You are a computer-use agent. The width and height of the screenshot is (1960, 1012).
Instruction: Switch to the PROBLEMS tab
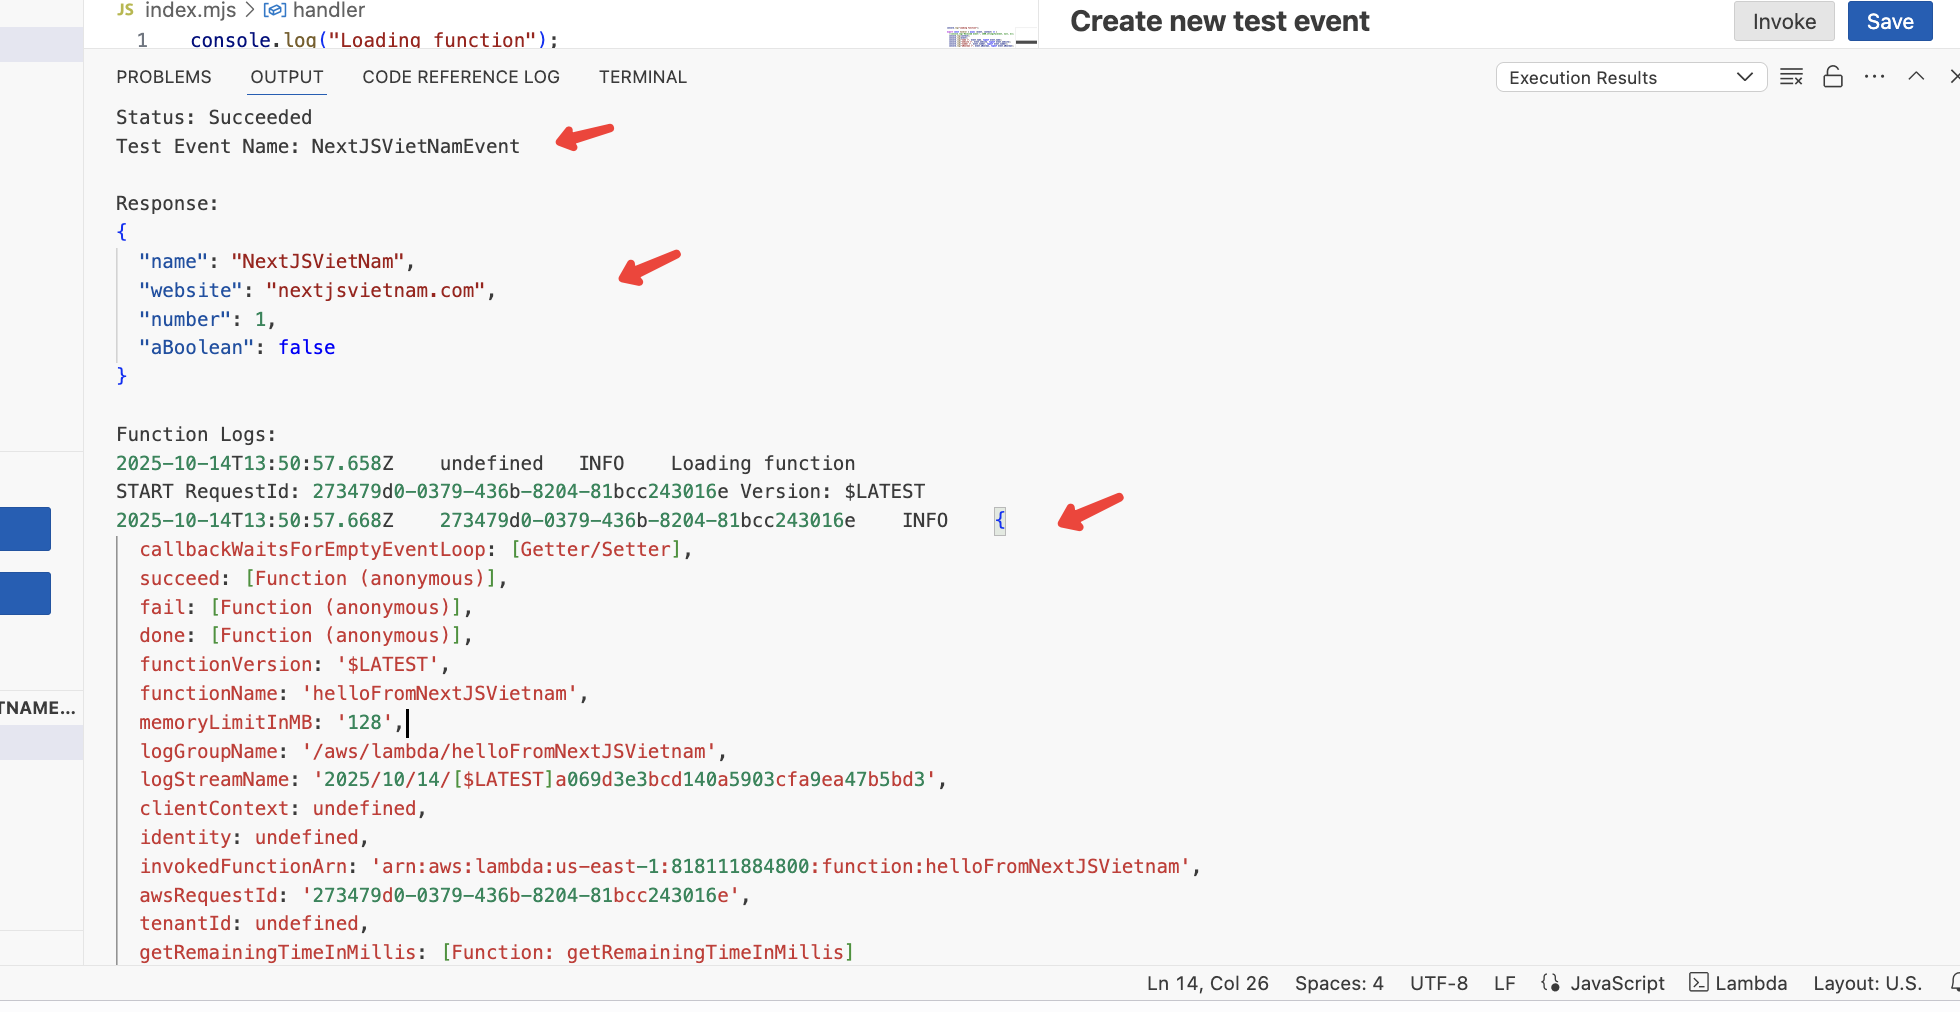point(164,77)
